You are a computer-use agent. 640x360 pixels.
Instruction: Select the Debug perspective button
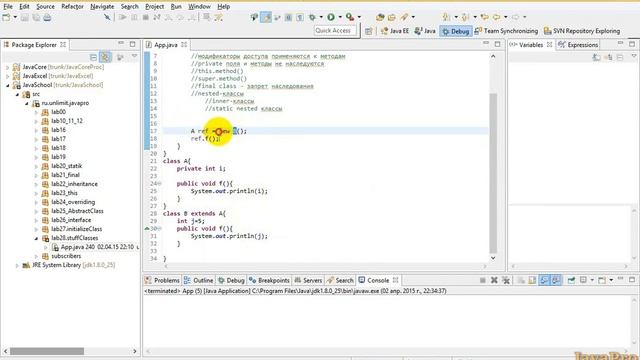456,31
